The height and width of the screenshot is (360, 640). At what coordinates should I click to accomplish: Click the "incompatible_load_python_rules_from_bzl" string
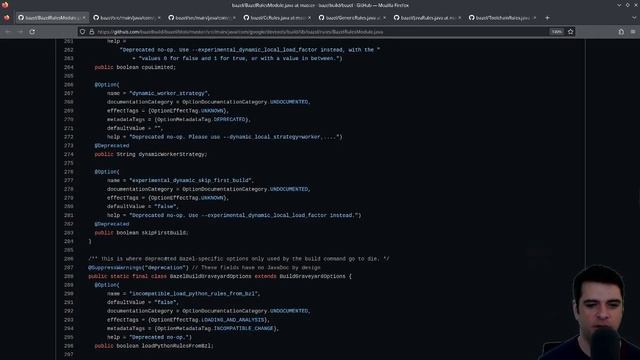tap(194, 293)
